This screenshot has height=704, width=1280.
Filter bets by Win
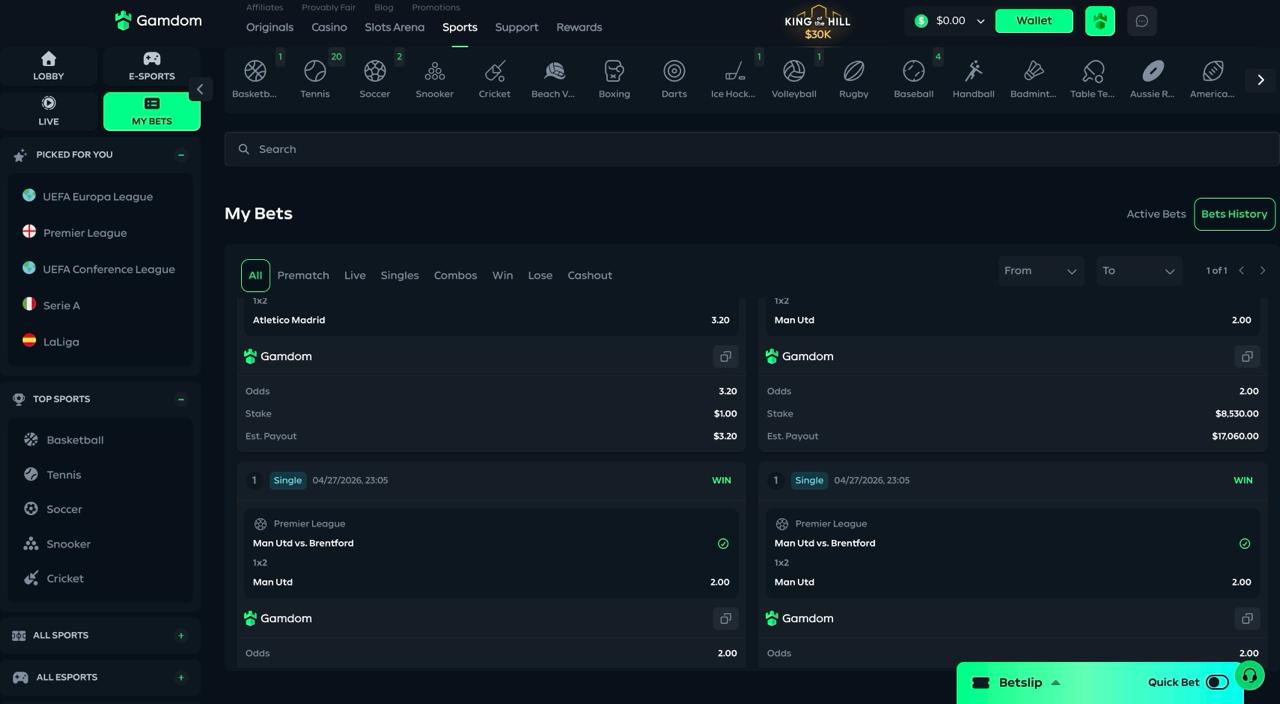point(503,275)
